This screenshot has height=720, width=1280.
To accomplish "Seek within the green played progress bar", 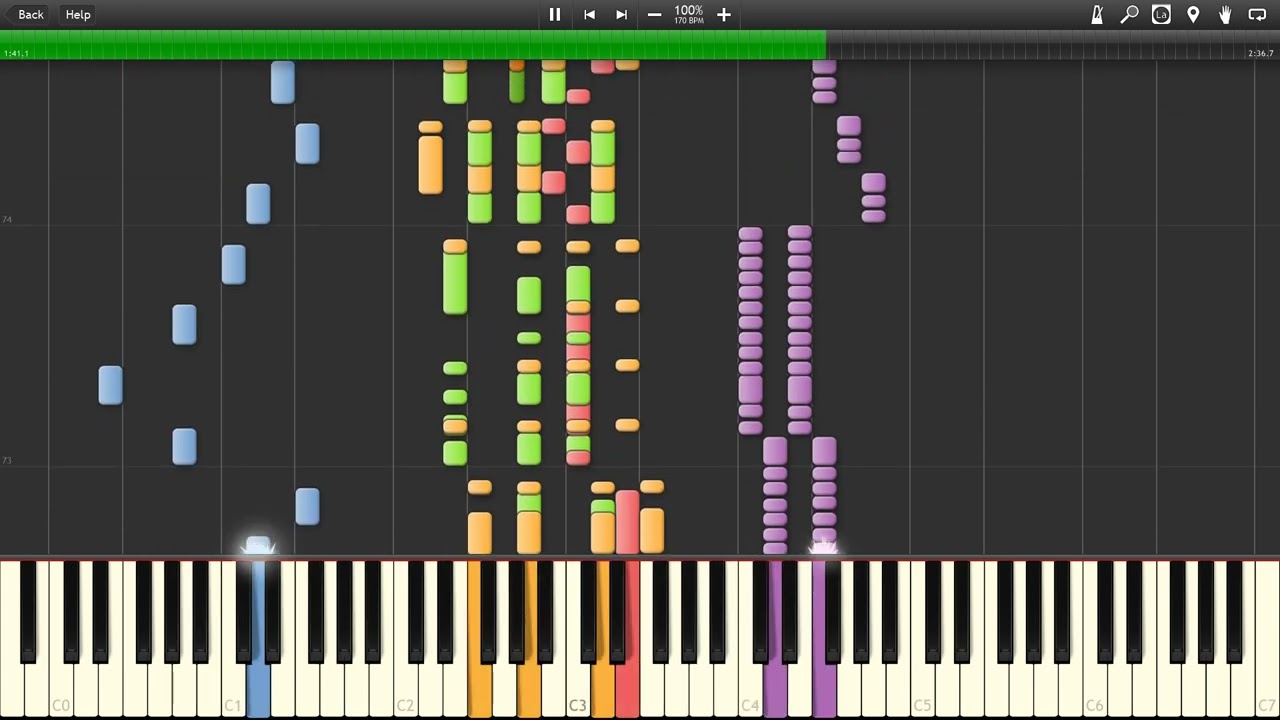I will 413,44.
